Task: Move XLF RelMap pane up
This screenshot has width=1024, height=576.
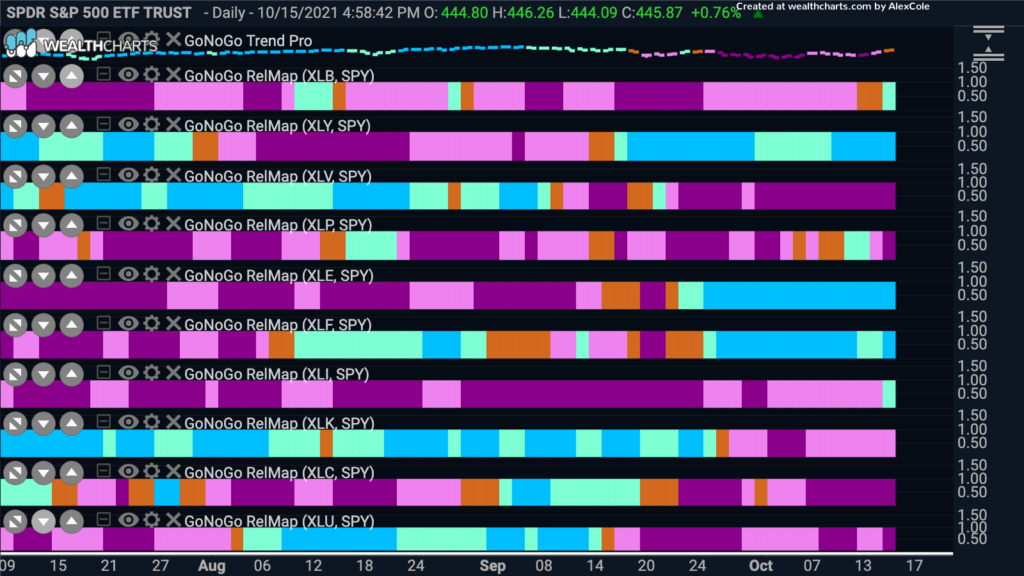Action: click(x=72, y=325)
